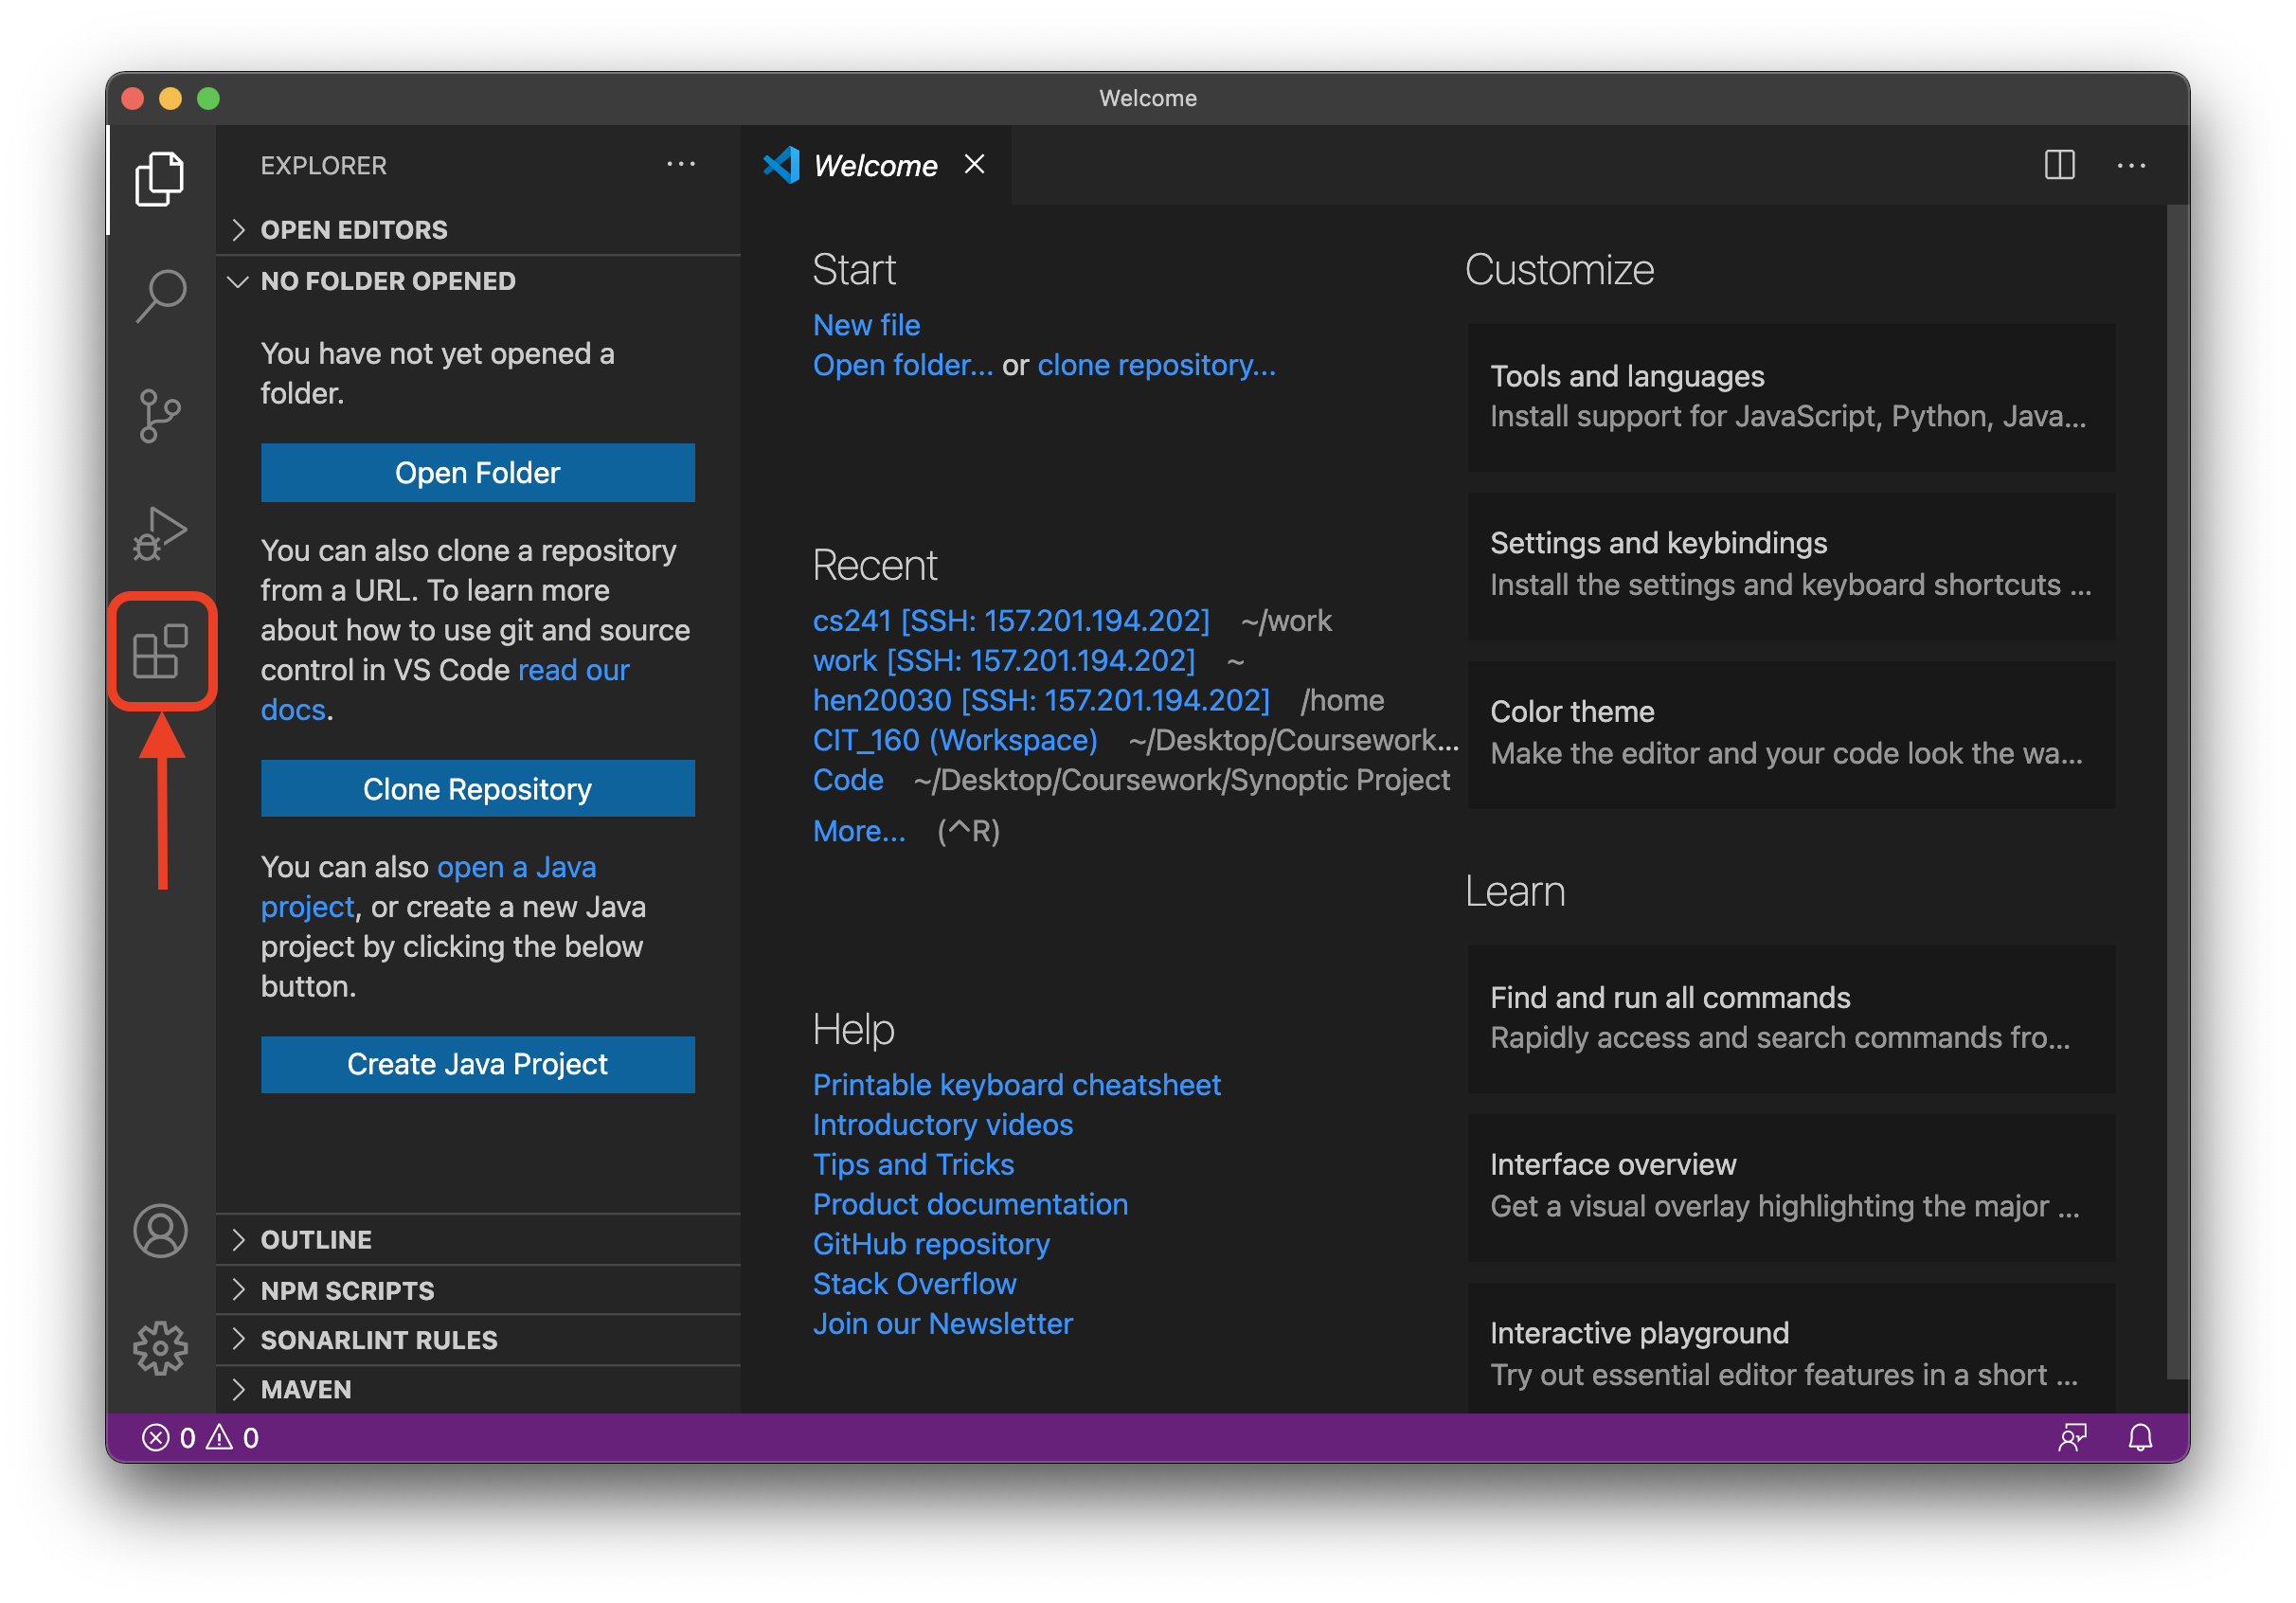This screenshot has height=1603, width=2296.
Task: Click the Clone Repository button
Action: [x=477, y=789]
